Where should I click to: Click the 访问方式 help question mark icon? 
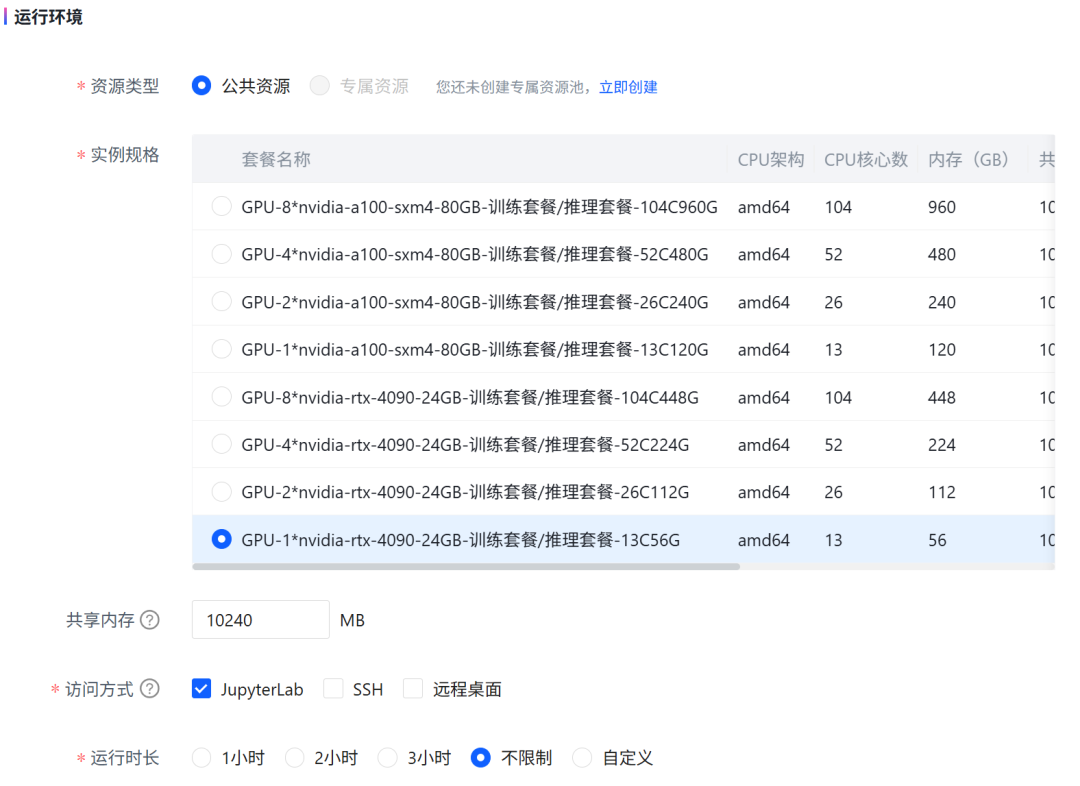(x=150, y=689)
